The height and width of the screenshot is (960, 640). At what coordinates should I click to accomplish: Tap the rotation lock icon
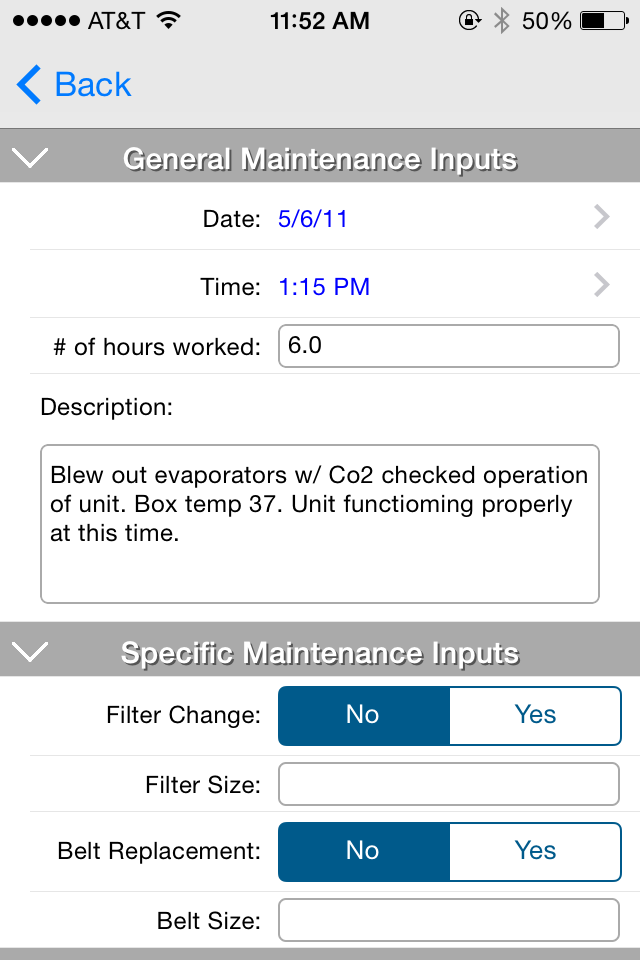tap(470, 20)
